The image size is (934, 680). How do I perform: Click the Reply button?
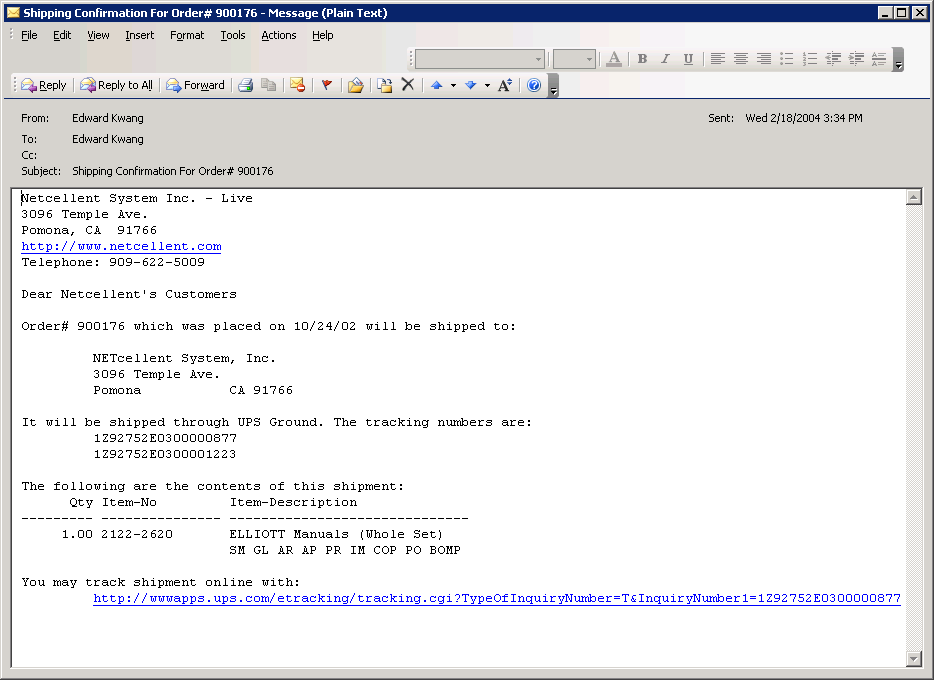[x=43, y=85]
